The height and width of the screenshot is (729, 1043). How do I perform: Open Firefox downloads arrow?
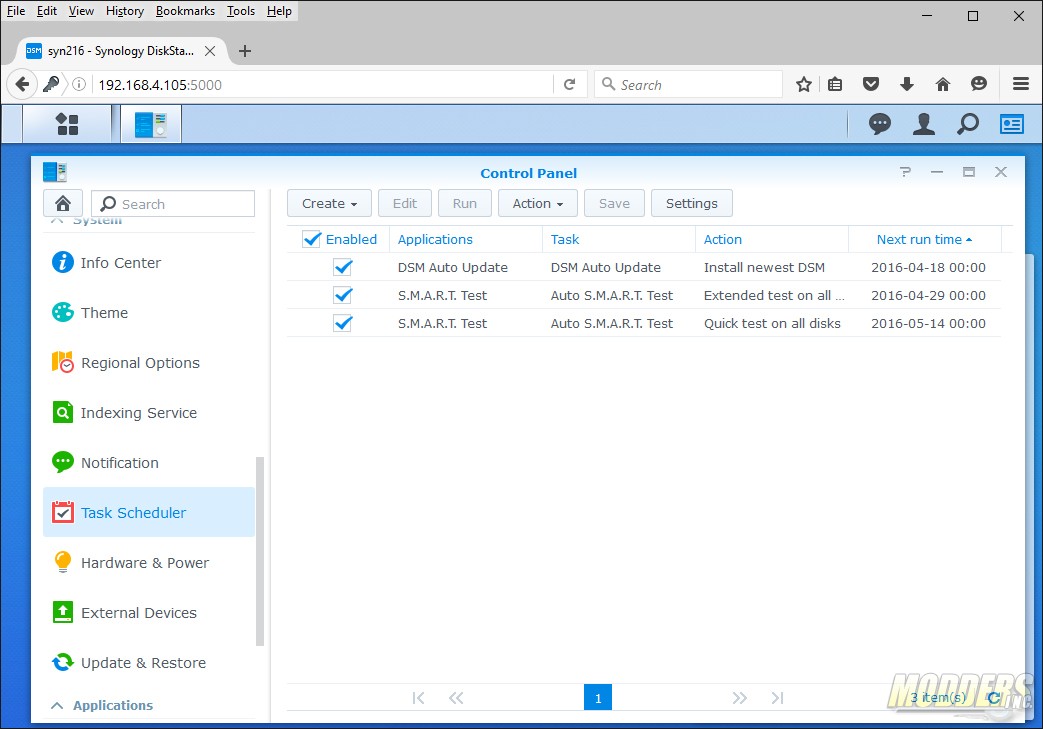pyautogui.click(x=907, y=84)
